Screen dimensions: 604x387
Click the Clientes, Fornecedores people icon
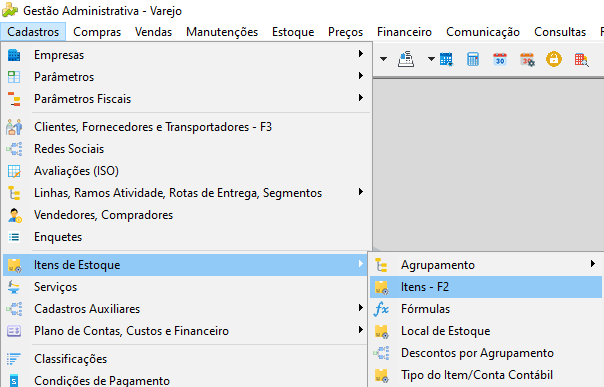click(14, 127)
